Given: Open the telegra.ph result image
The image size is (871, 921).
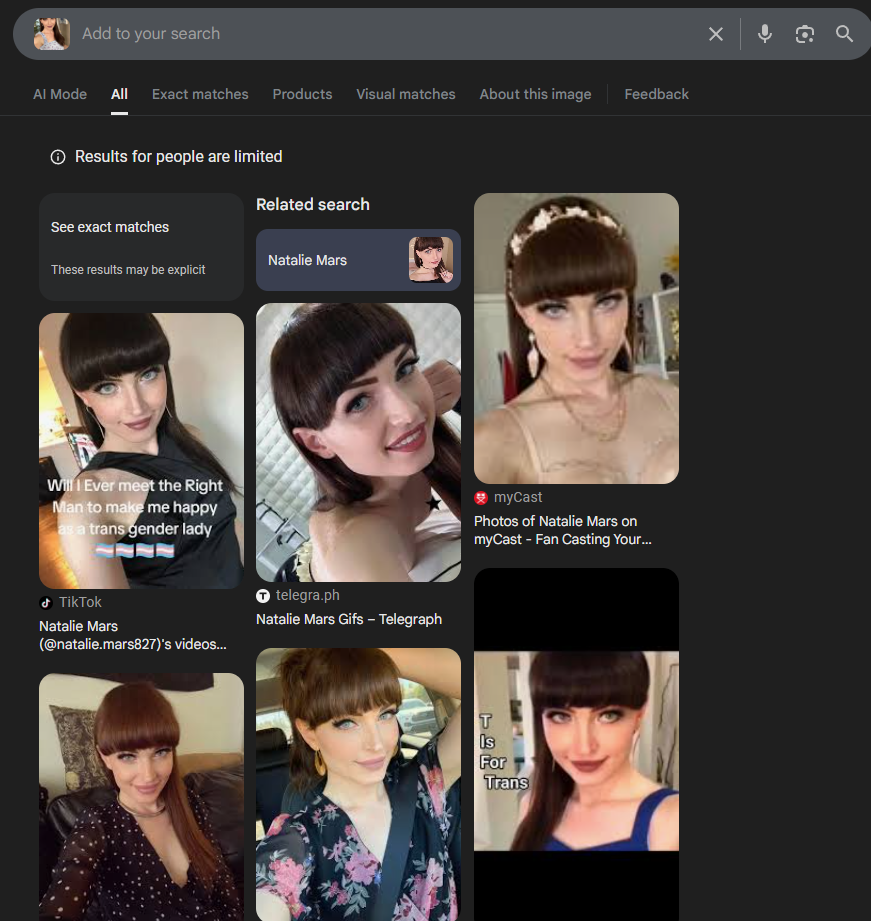Looking at the screenshot, I should (358, 442).
